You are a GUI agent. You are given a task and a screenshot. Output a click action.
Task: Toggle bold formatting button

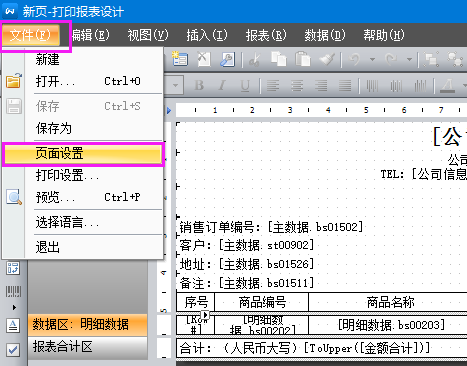(x=199, y=86)
